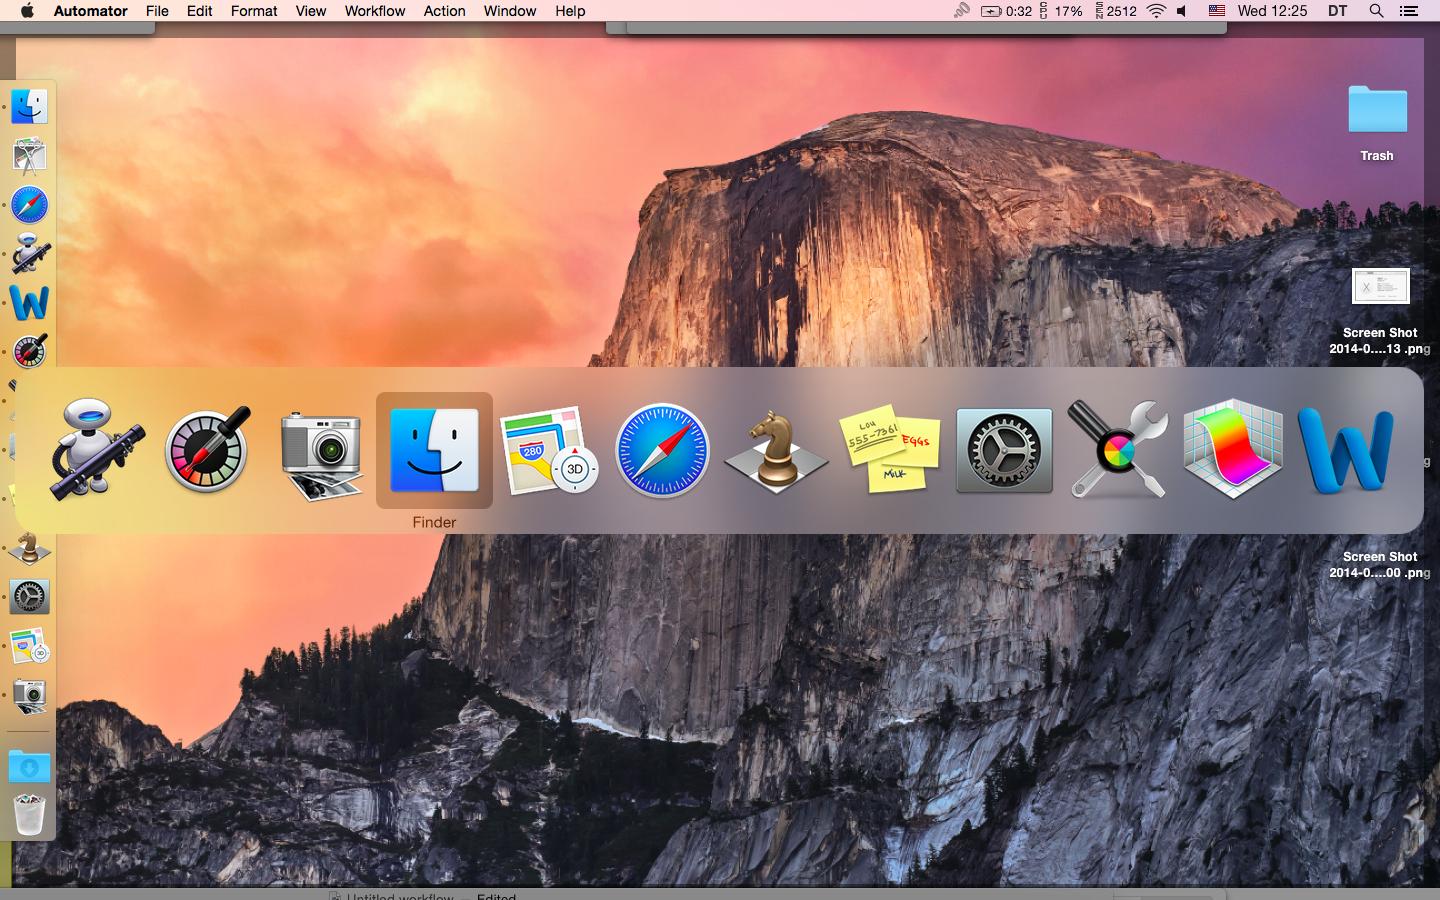
Task: Open Image Capture in the Dock
Action: tap(30, 695)
